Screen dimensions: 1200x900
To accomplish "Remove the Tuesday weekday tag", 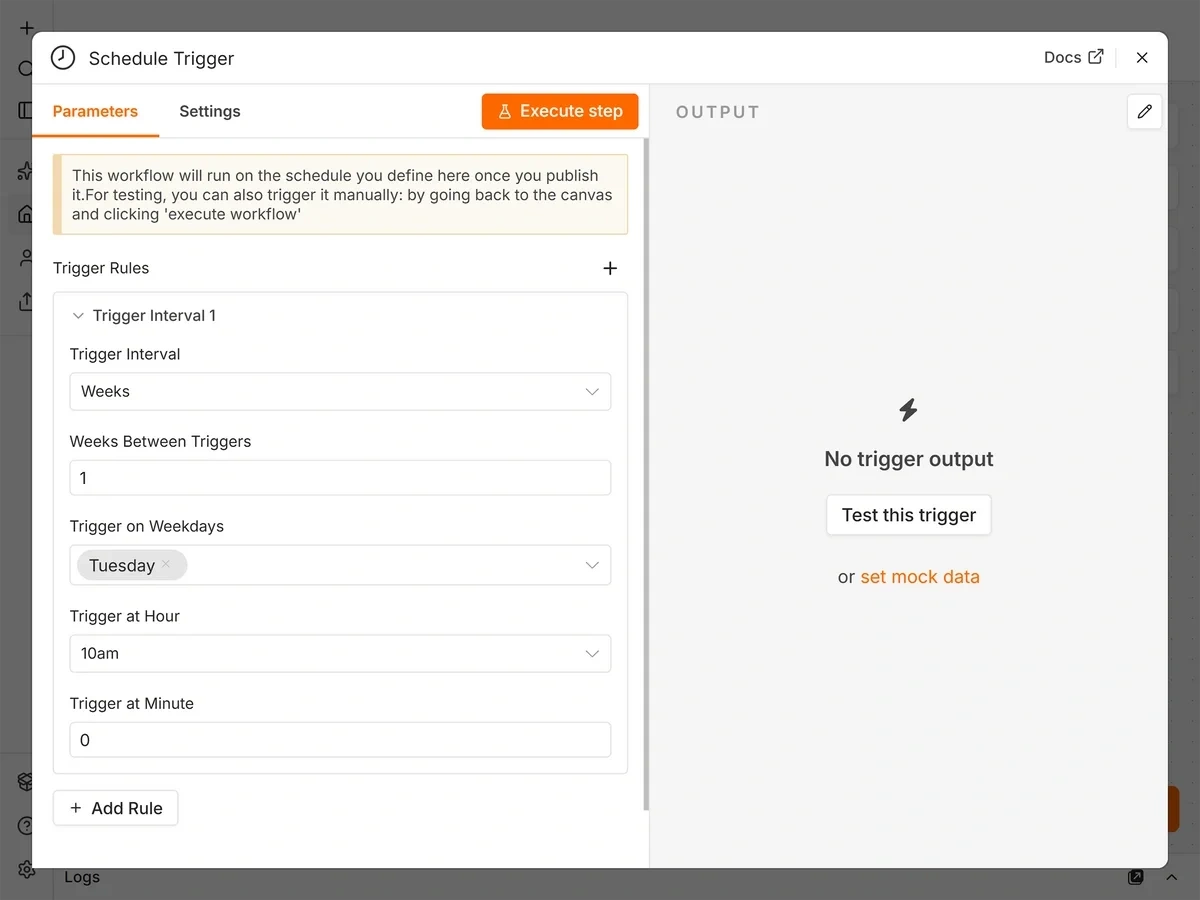I will click(166, 564).
